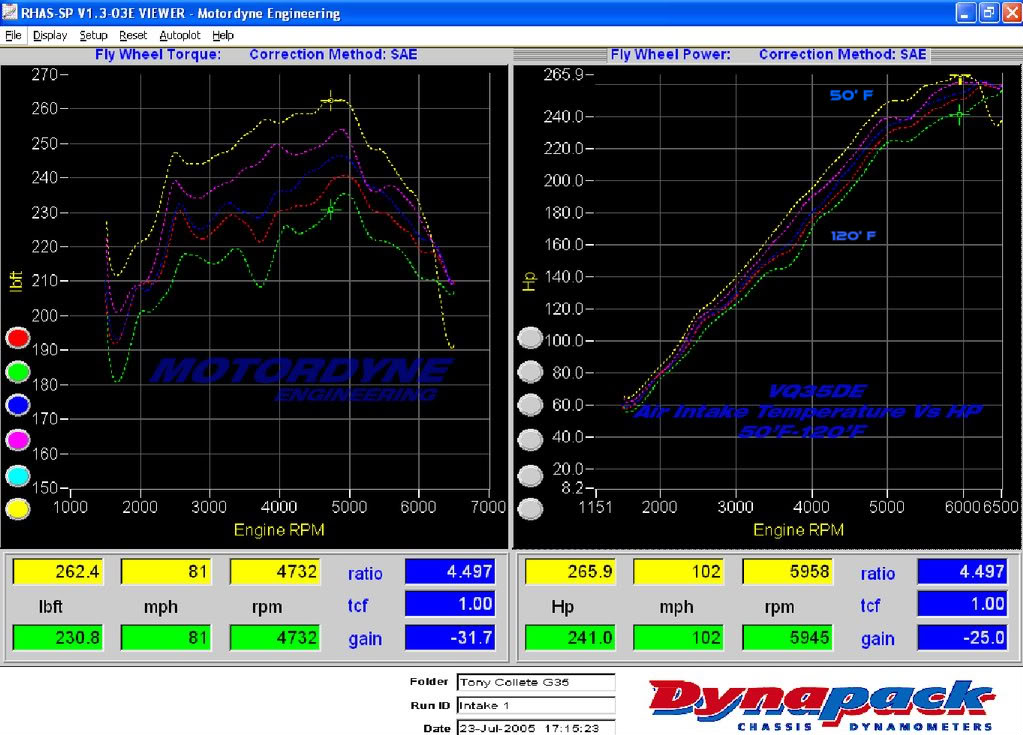The height and width of the screenshot is (735, 1023).
Task: Toggle the yellow run indicator
Action: click(x=18, y=509)
